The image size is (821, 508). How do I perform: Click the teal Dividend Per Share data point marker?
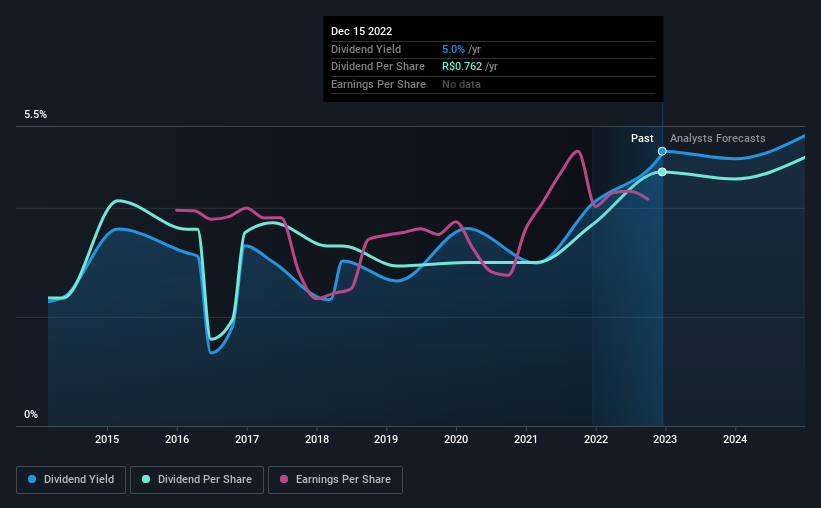[662, 172]
